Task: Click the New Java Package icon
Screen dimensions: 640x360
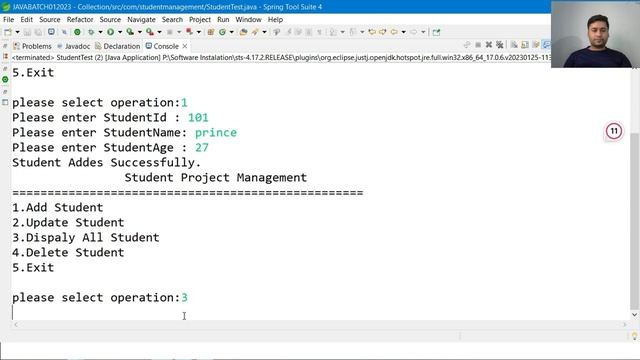Action: pos(211,32)
